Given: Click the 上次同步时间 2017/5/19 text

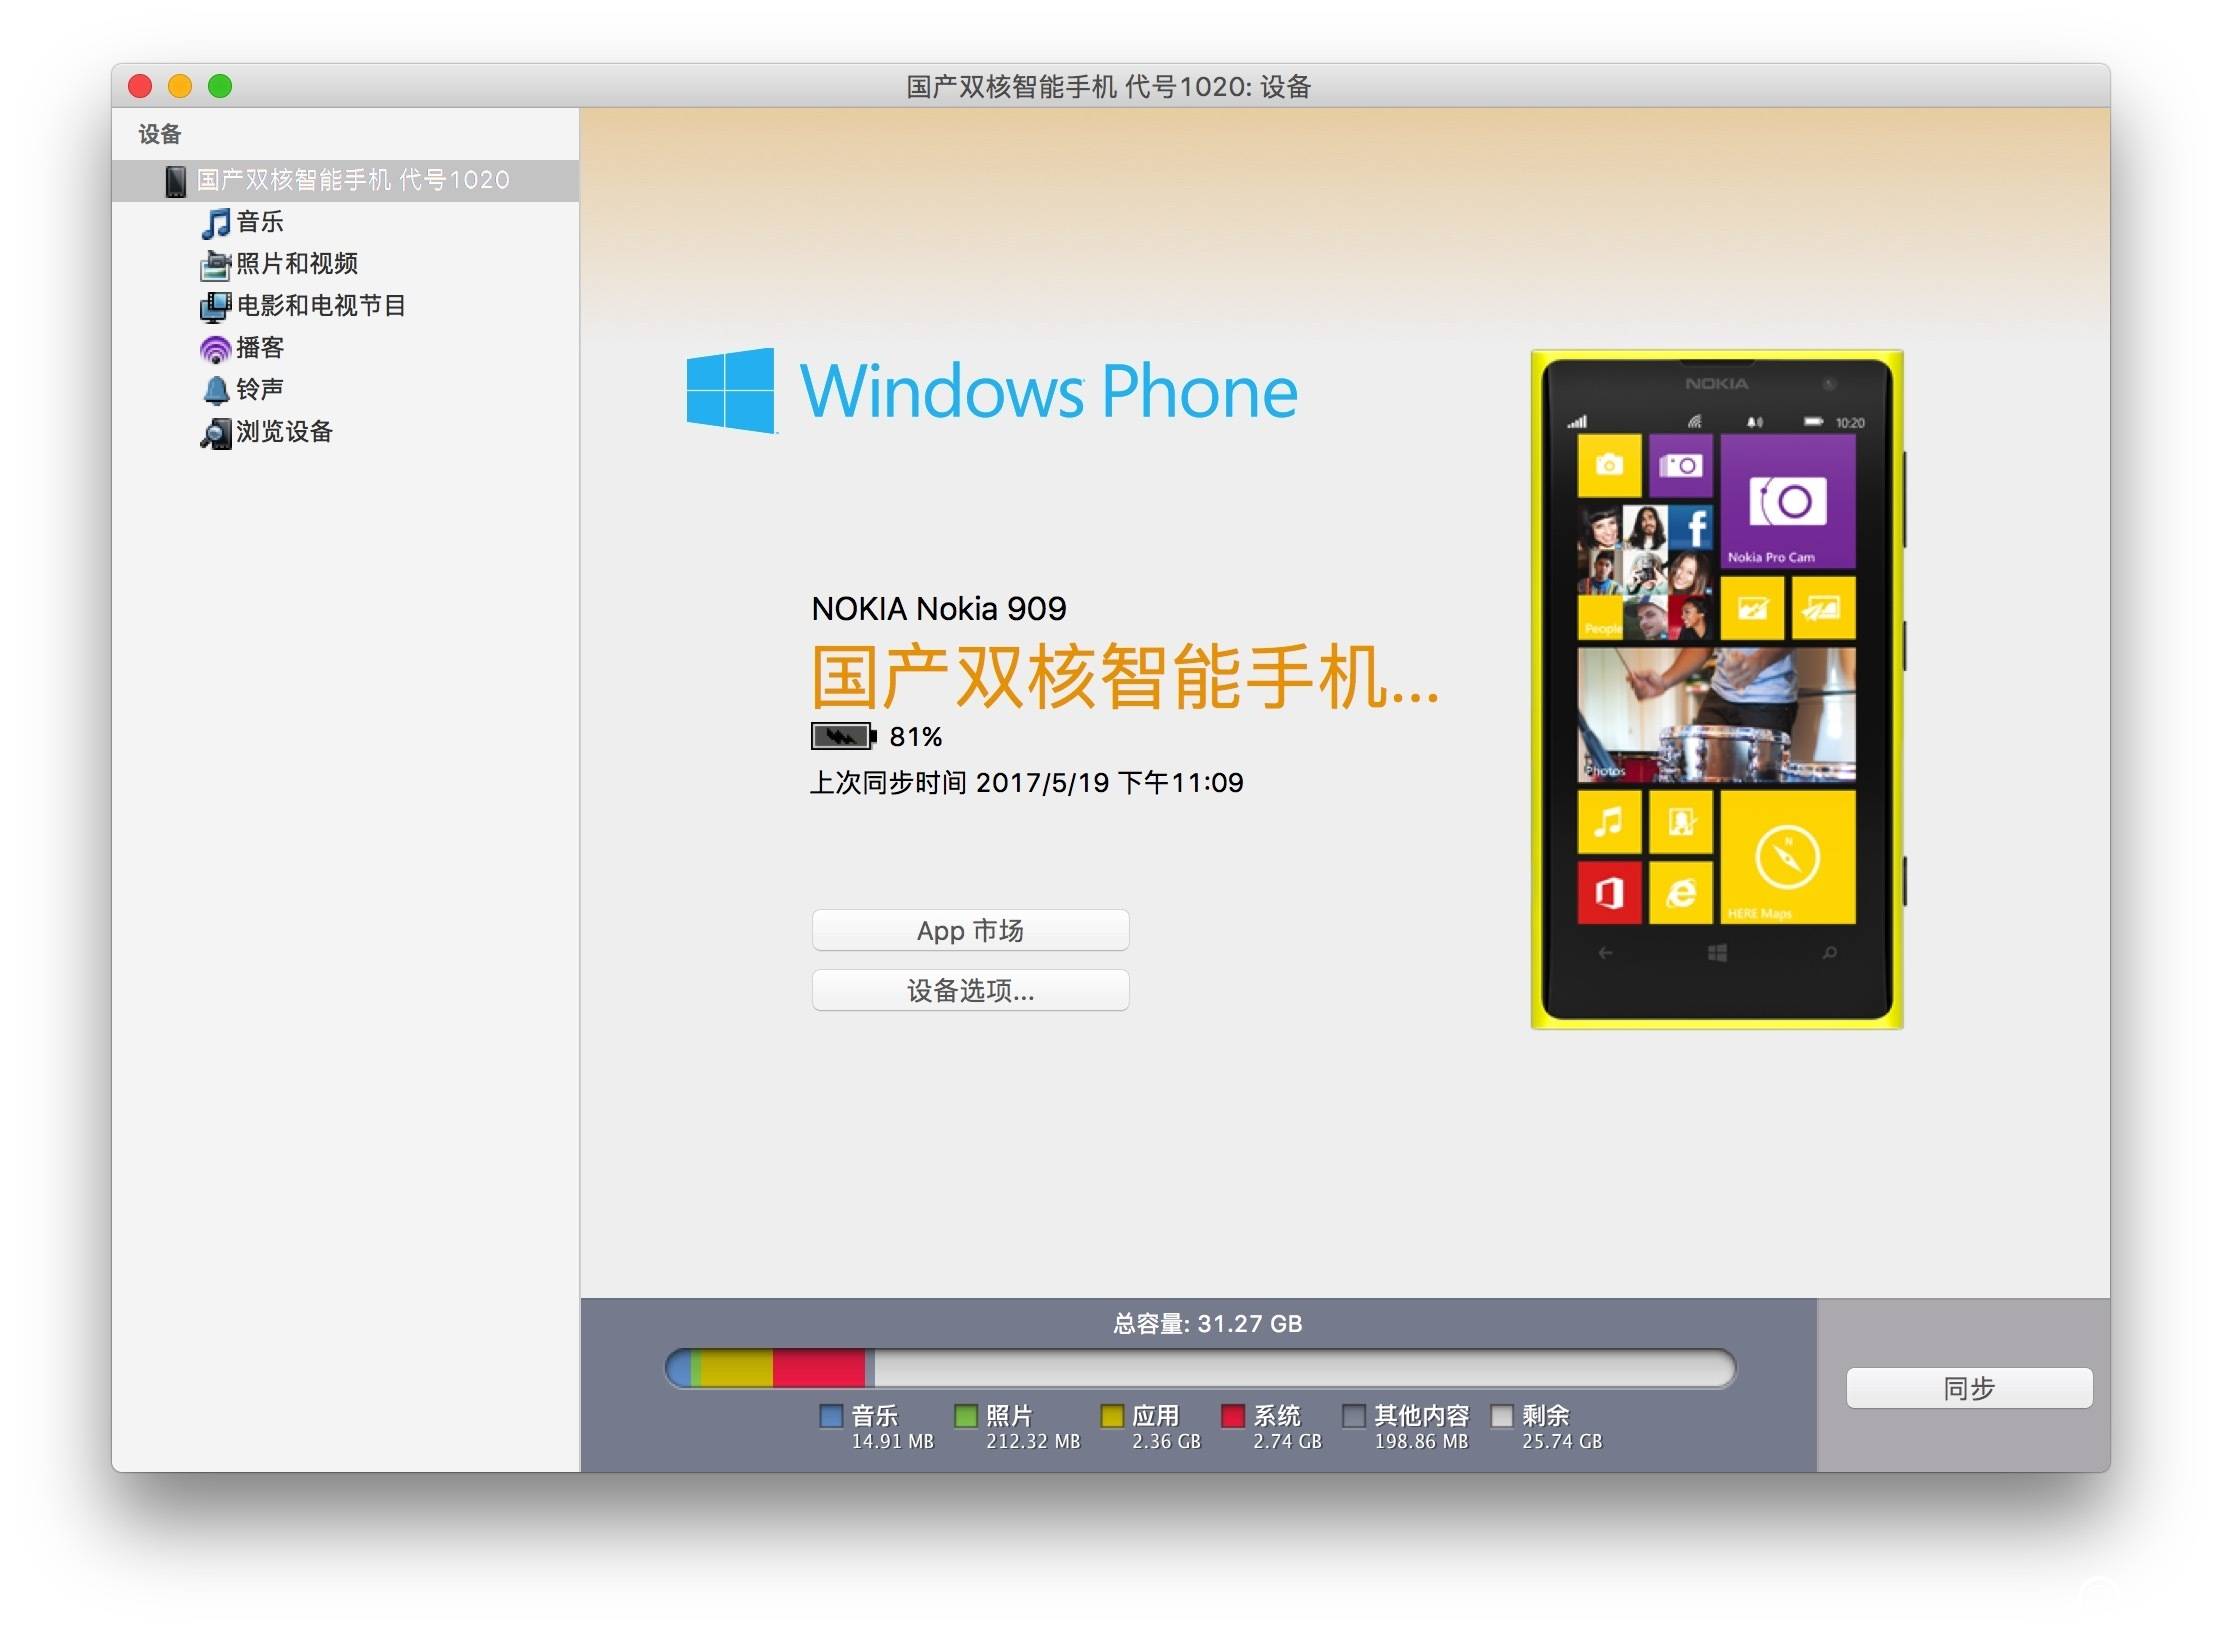Looking at the screenshot, I should click(1027, 783).
